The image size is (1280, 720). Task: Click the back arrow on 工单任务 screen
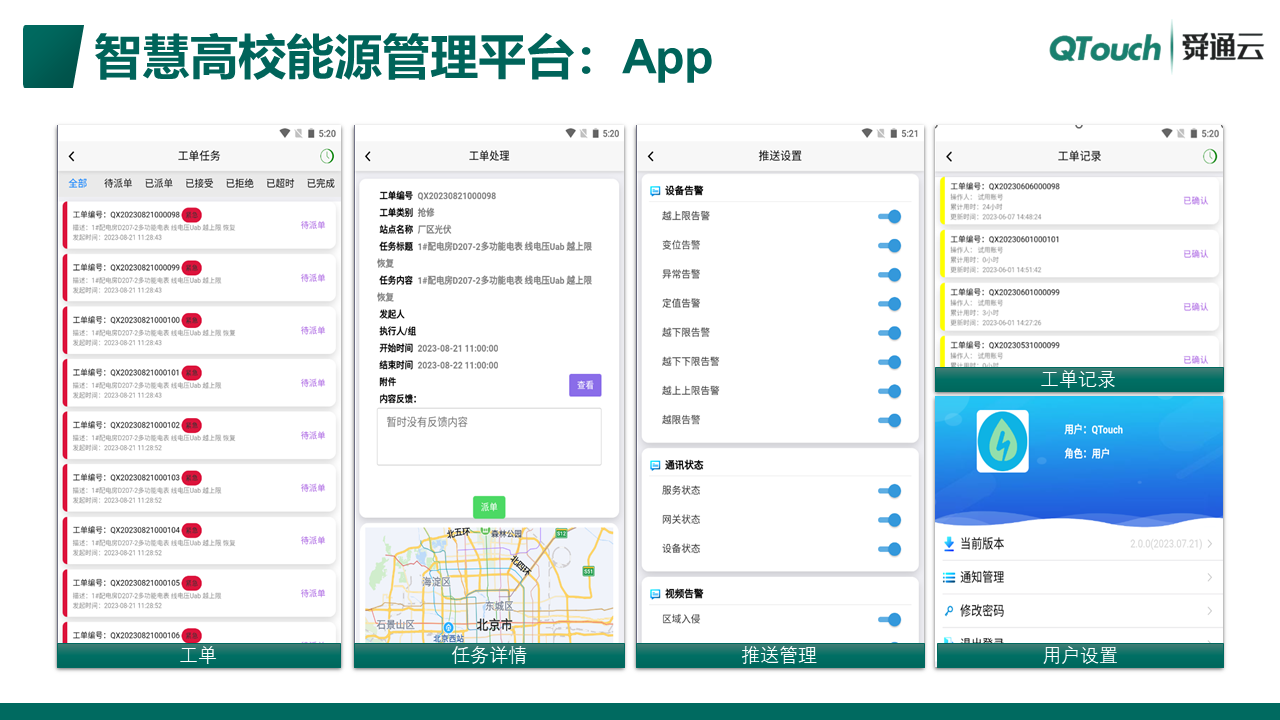pos(70,157)
